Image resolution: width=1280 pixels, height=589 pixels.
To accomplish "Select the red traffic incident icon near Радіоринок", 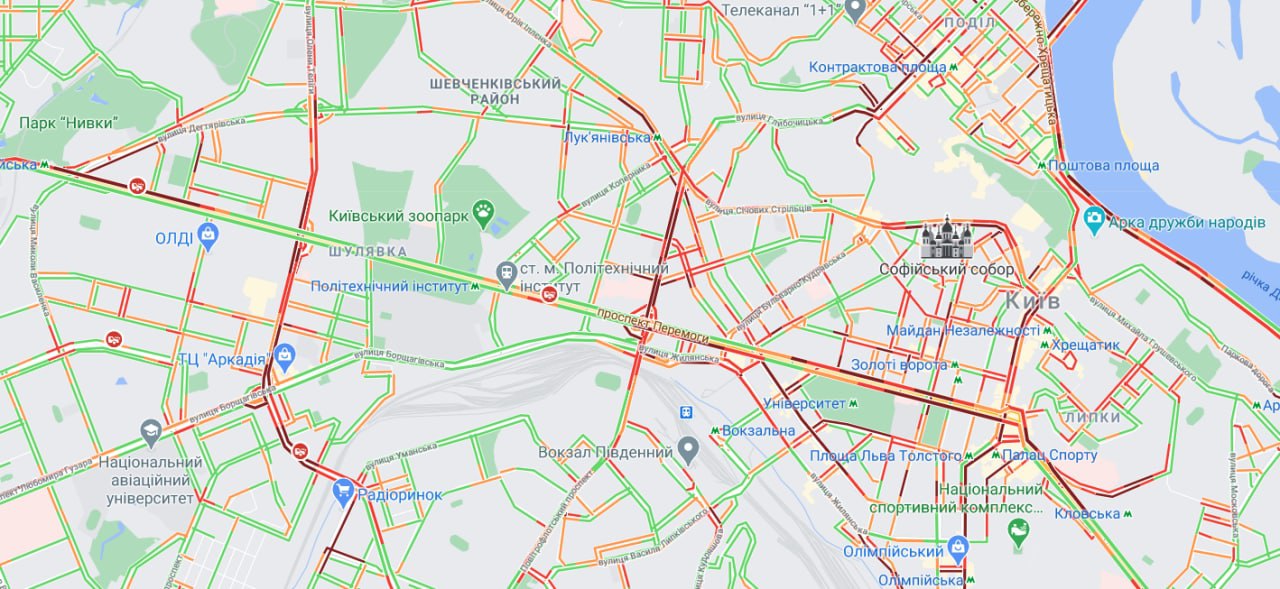I will [300, 450].
